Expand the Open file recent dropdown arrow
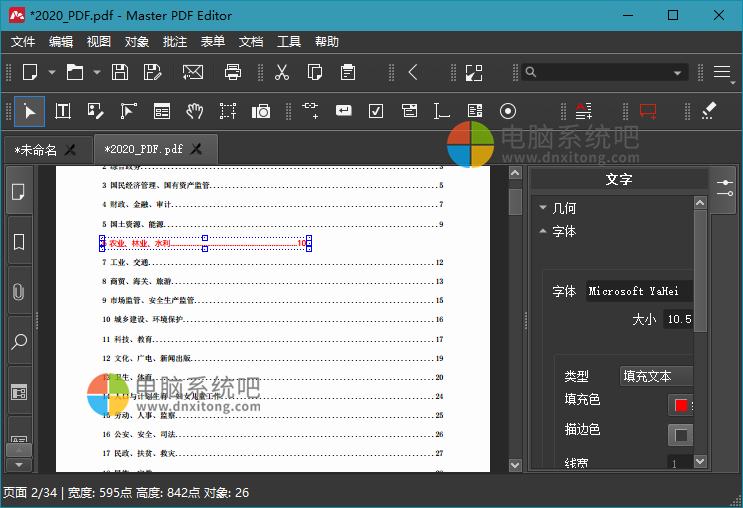 (97, 73)
